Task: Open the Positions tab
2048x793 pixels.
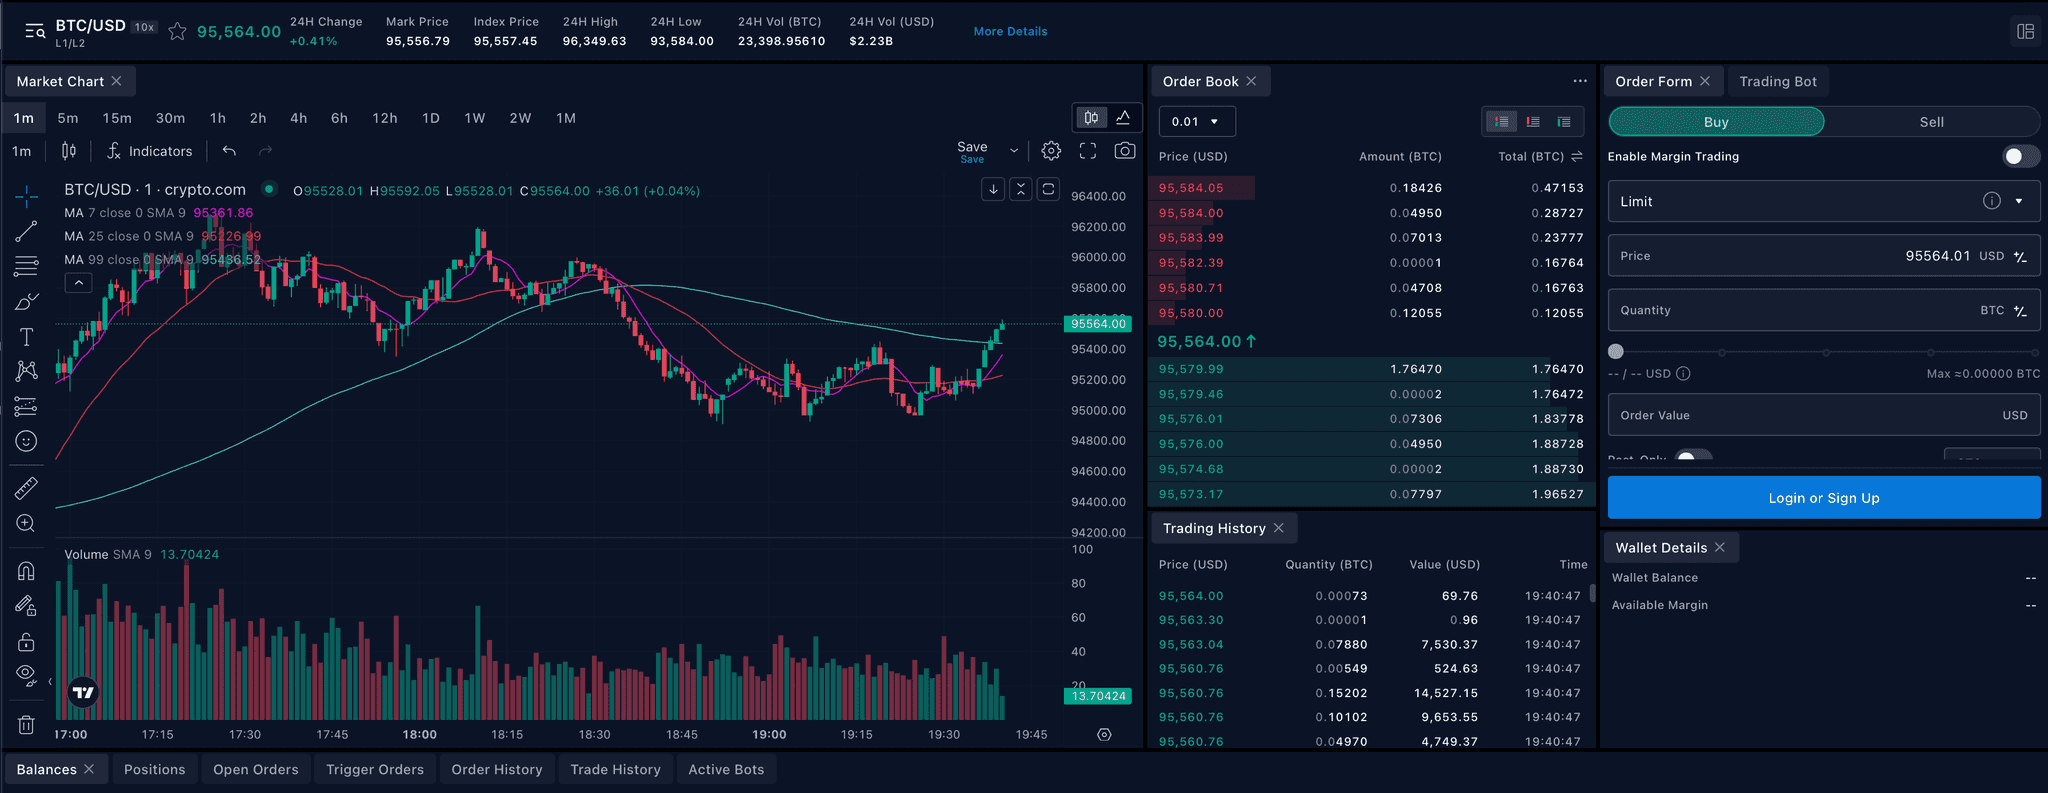Action: click(x=154, y=769)
